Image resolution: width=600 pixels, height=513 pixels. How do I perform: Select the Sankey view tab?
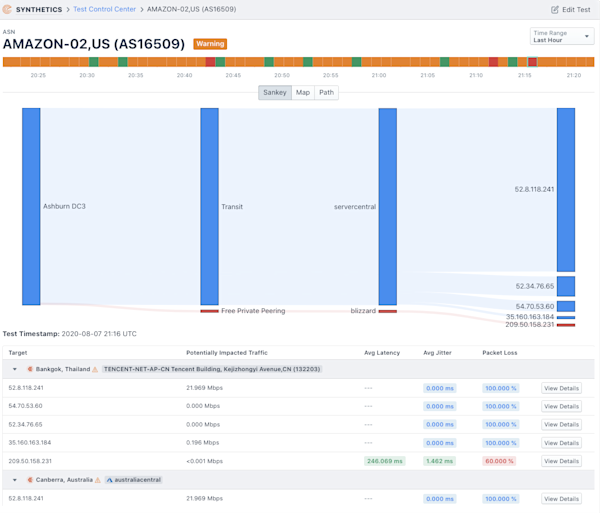point(275,93)
